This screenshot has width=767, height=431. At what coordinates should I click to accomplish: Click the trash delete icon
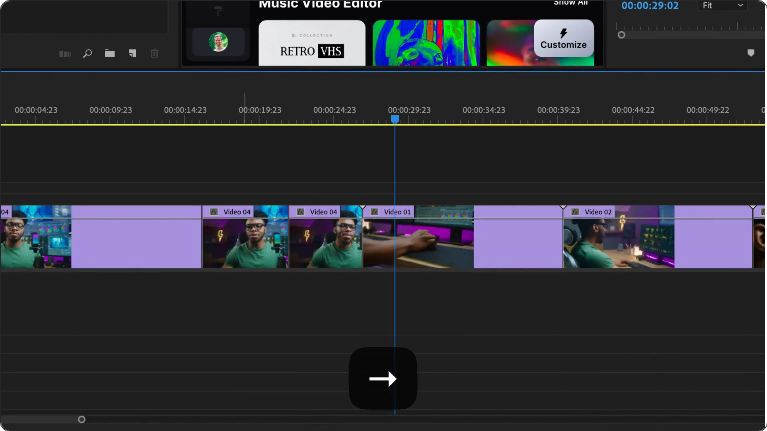pos(154,53)
